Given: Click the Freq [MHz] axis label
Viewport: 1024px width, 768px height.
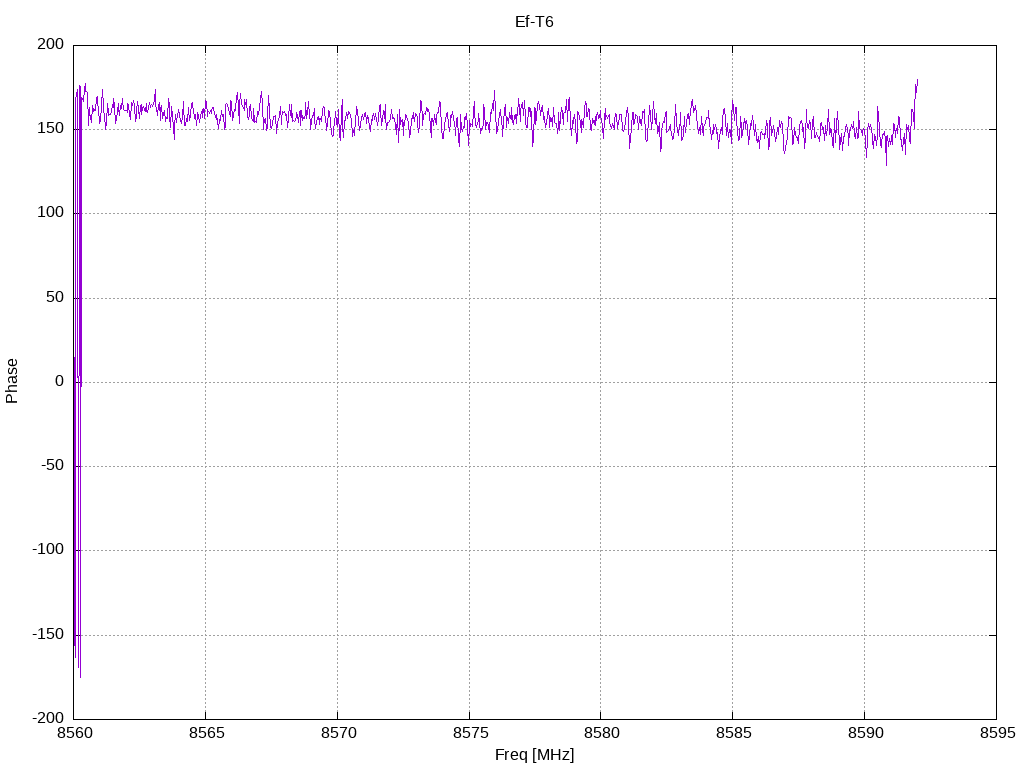Looking at the screenshot, I should coord(534,755).
